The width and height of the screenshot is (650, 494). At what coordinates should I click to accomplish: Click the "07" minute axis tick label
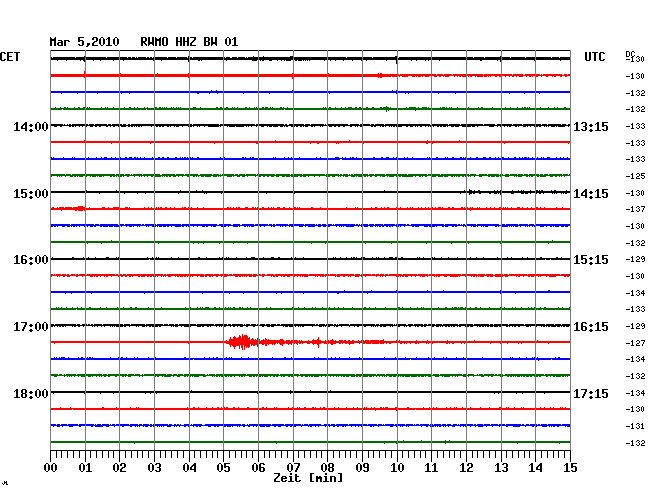(x=293, y=468)
